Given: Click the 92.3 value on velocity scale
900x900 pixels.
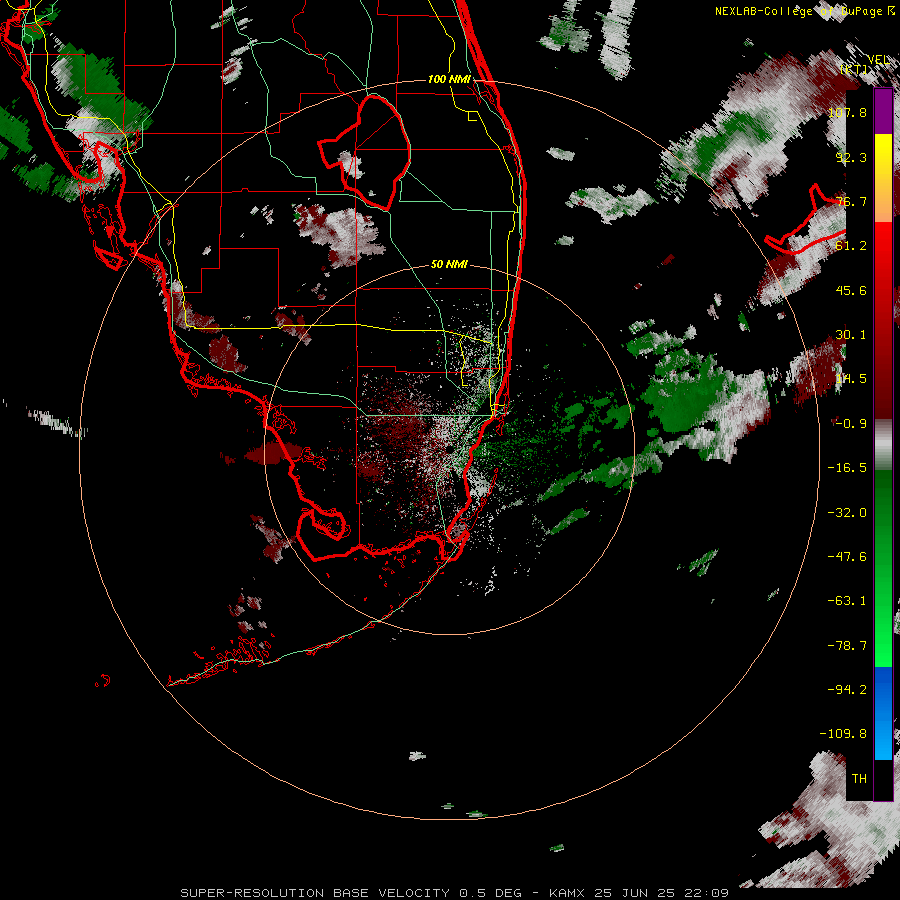Looking at the screenshot, I should [851, 157].
